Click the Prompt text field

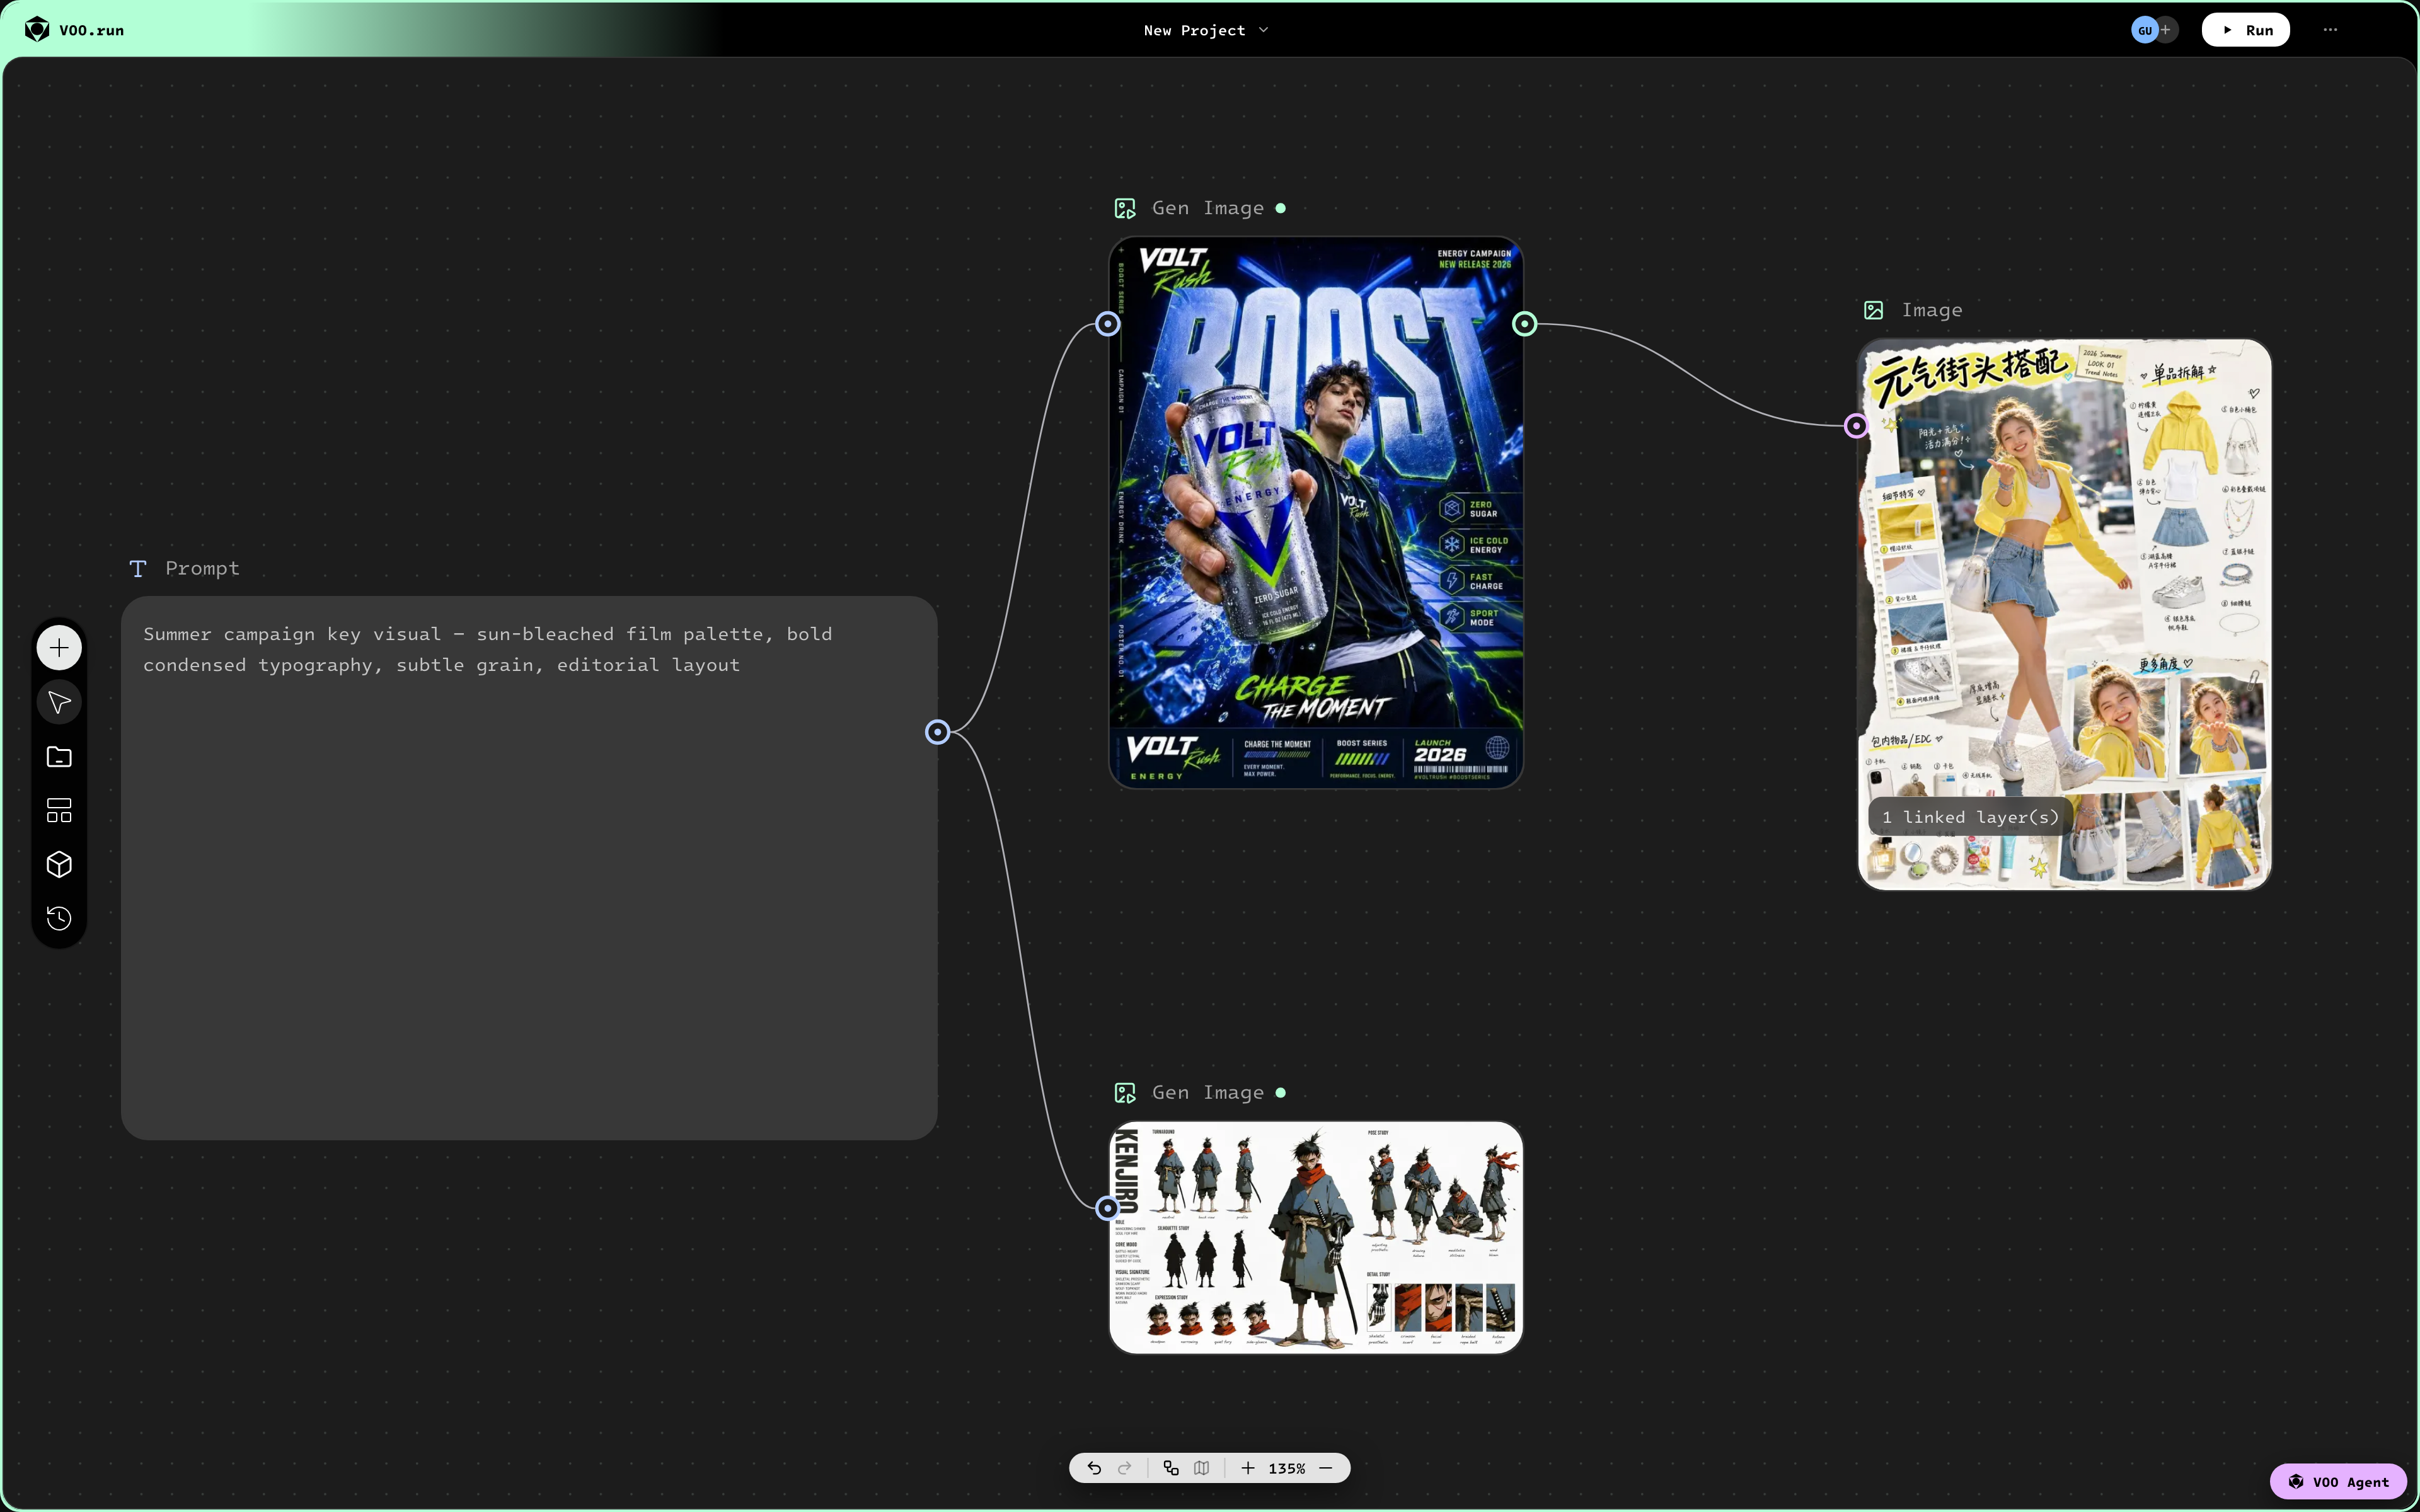[529, 868]
